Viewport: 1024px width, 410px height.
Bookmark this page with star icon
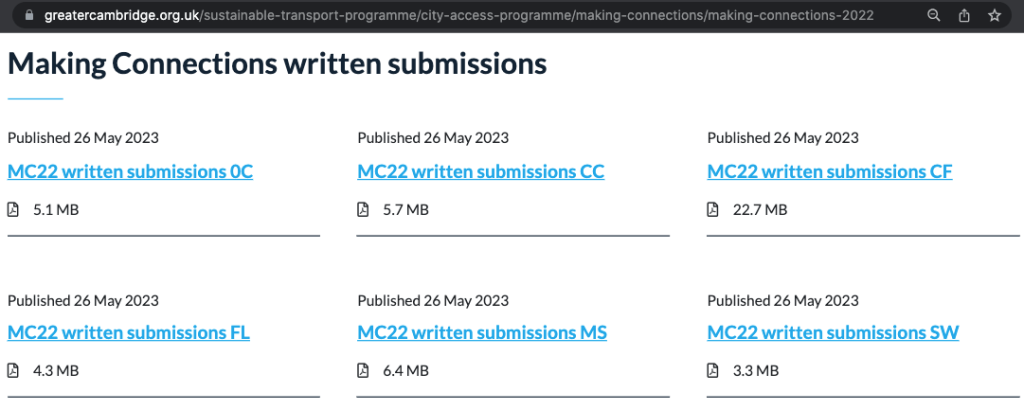(x=994, y=15)
